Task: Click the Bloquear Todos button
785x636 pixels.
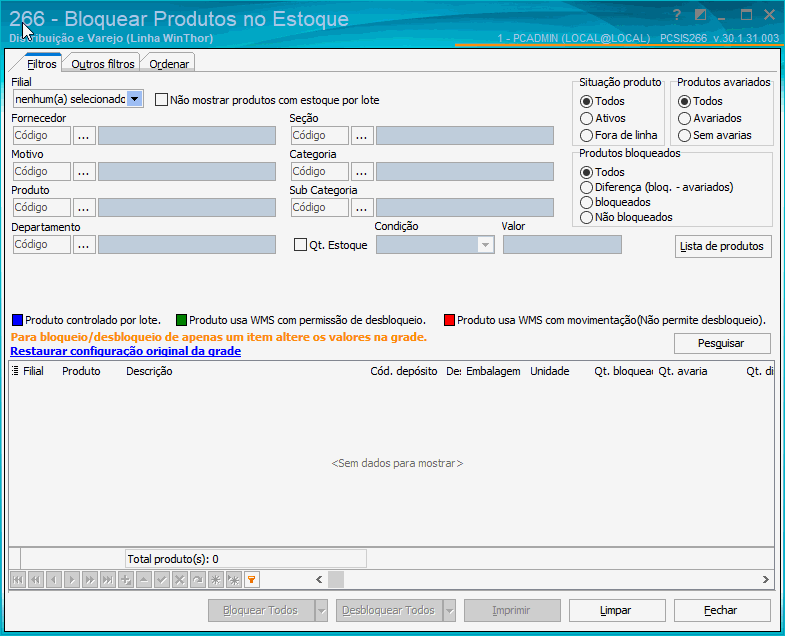Action: point(261,610)
